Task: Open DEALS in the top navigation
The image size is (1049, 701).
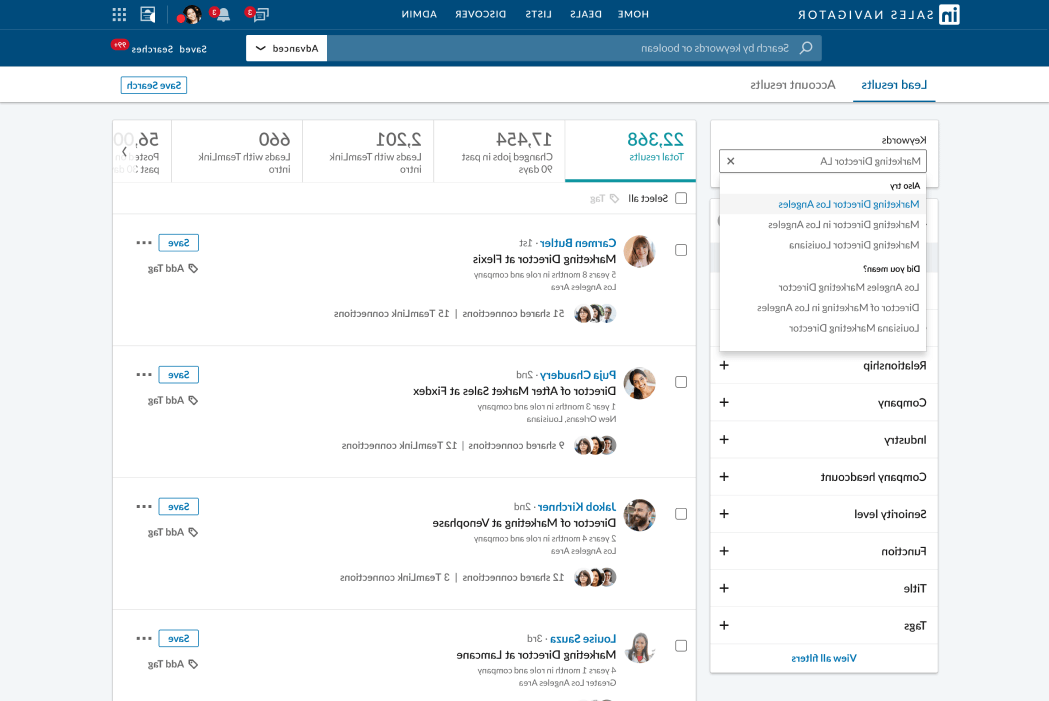Action: coord(585,14)
